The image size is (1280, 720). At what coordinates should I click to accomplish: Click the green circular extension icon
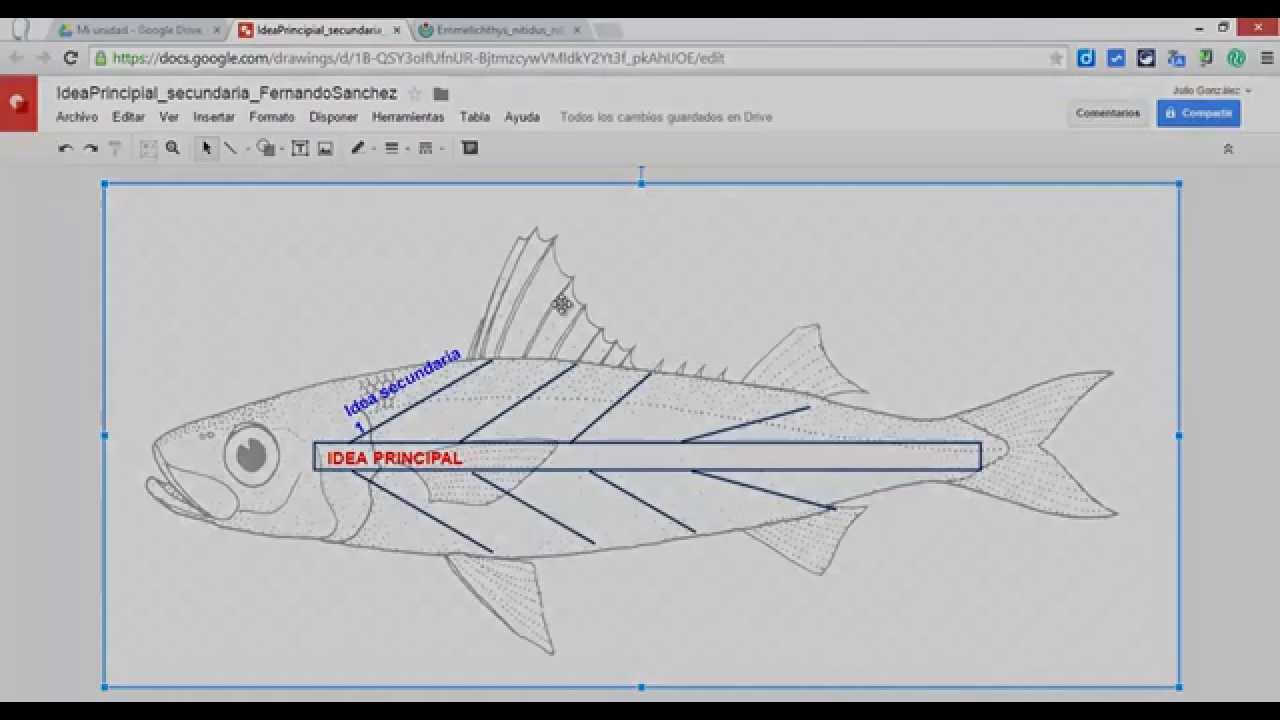tap(1237, 58)
